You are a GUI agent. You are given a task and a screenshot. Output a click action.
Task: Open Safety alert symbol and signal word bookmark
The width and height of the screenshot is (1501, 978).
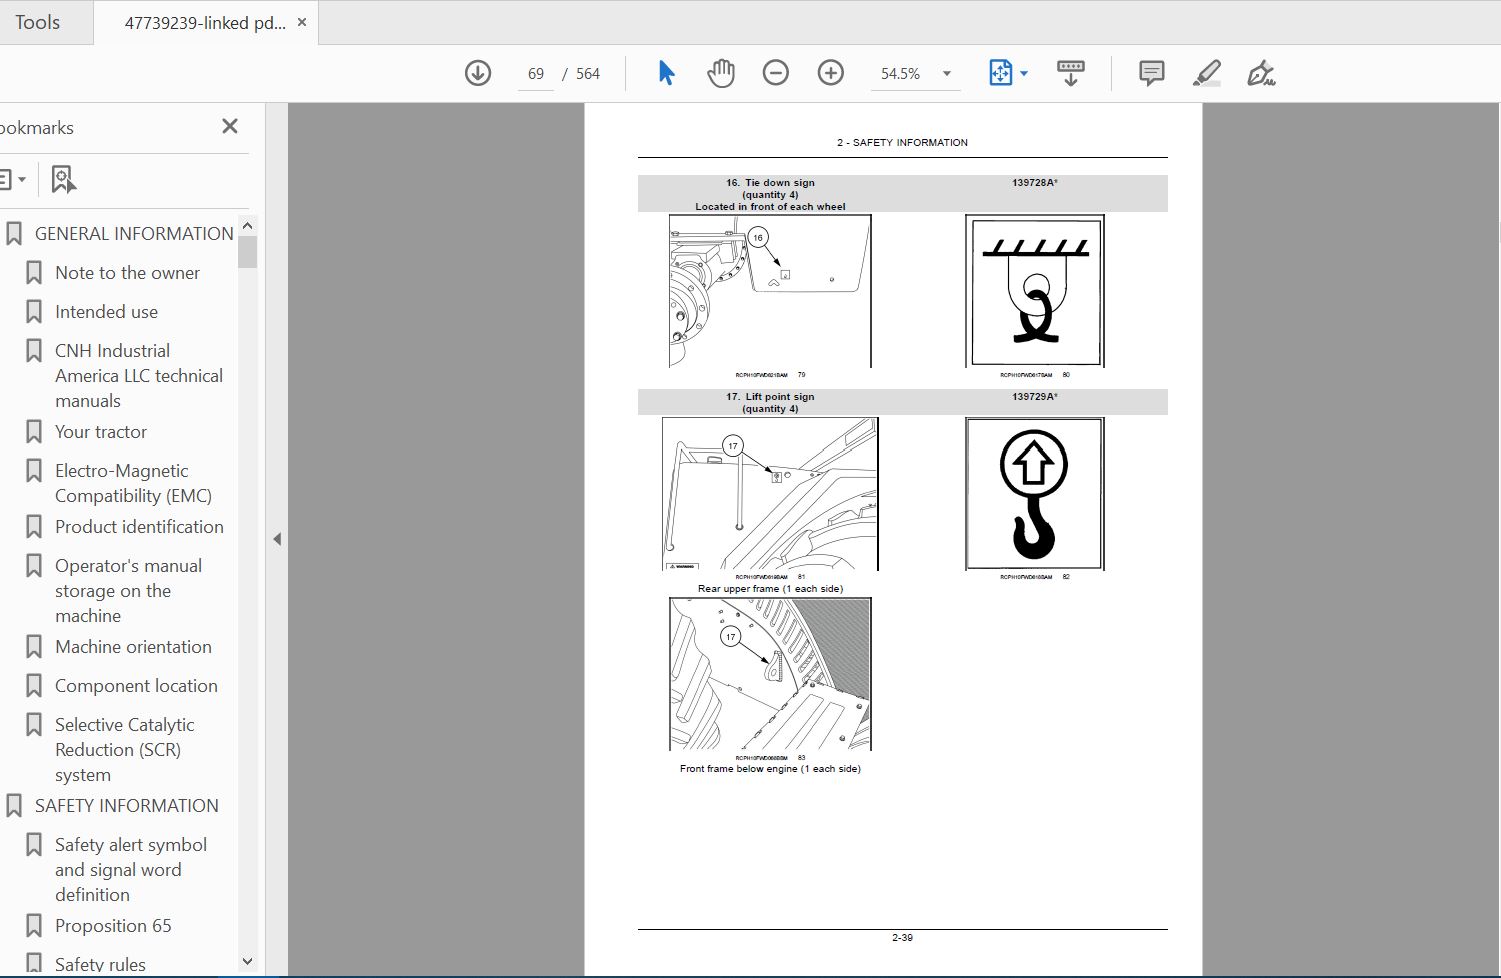coord(131,870)
